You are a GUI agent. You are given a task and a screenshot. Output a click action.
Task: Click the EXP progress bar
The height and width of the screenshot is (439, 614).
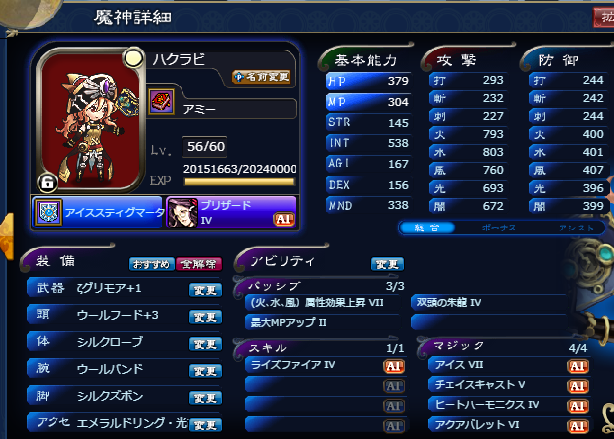[239, 181]
